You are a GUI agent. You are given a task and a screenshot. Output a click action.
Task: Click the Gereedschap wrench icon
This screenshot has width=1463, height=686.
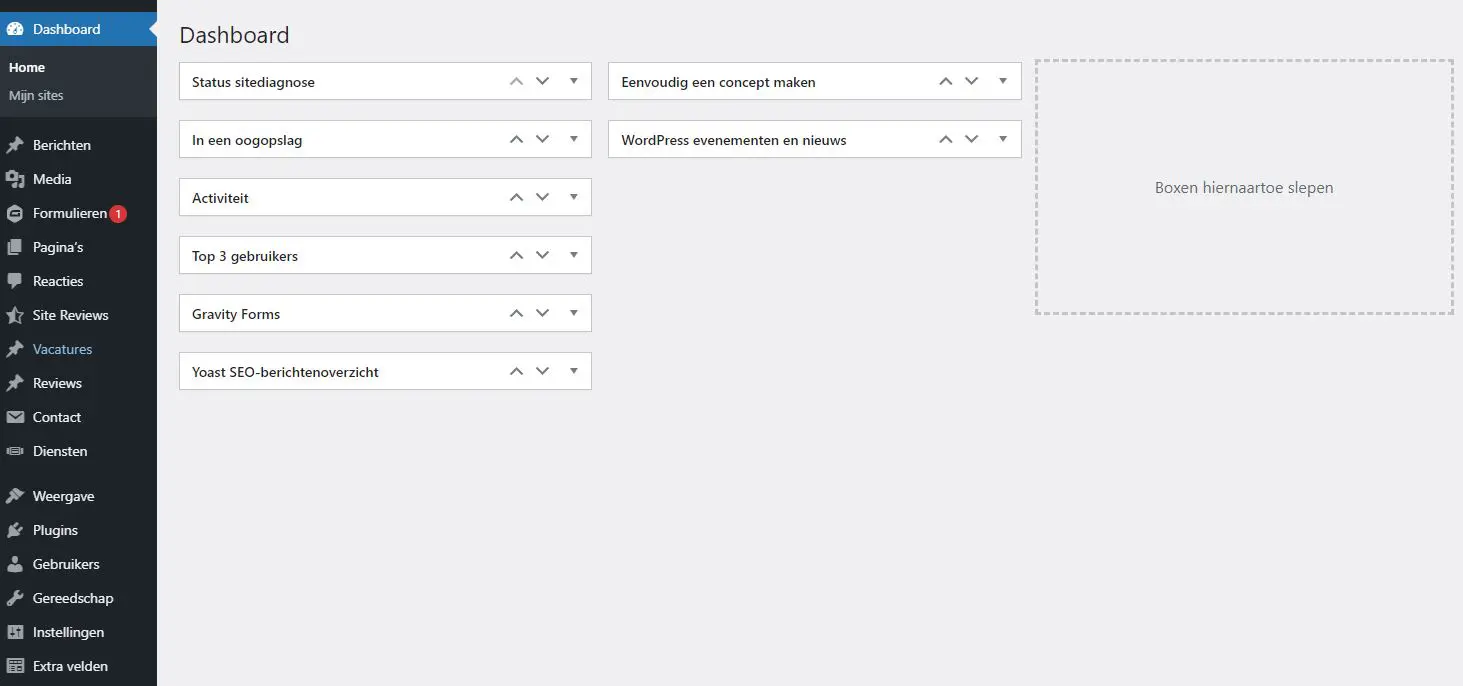[x=15, y=598]
